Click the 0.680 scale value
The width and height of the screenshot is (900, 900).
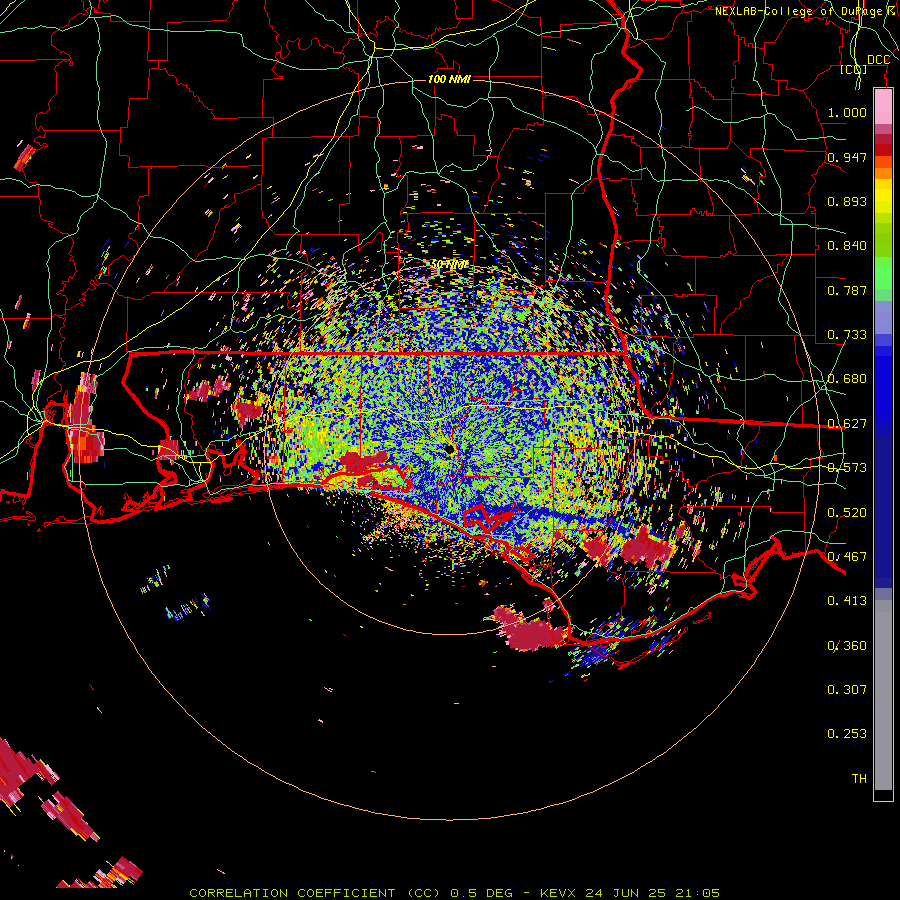pos(847,379)
